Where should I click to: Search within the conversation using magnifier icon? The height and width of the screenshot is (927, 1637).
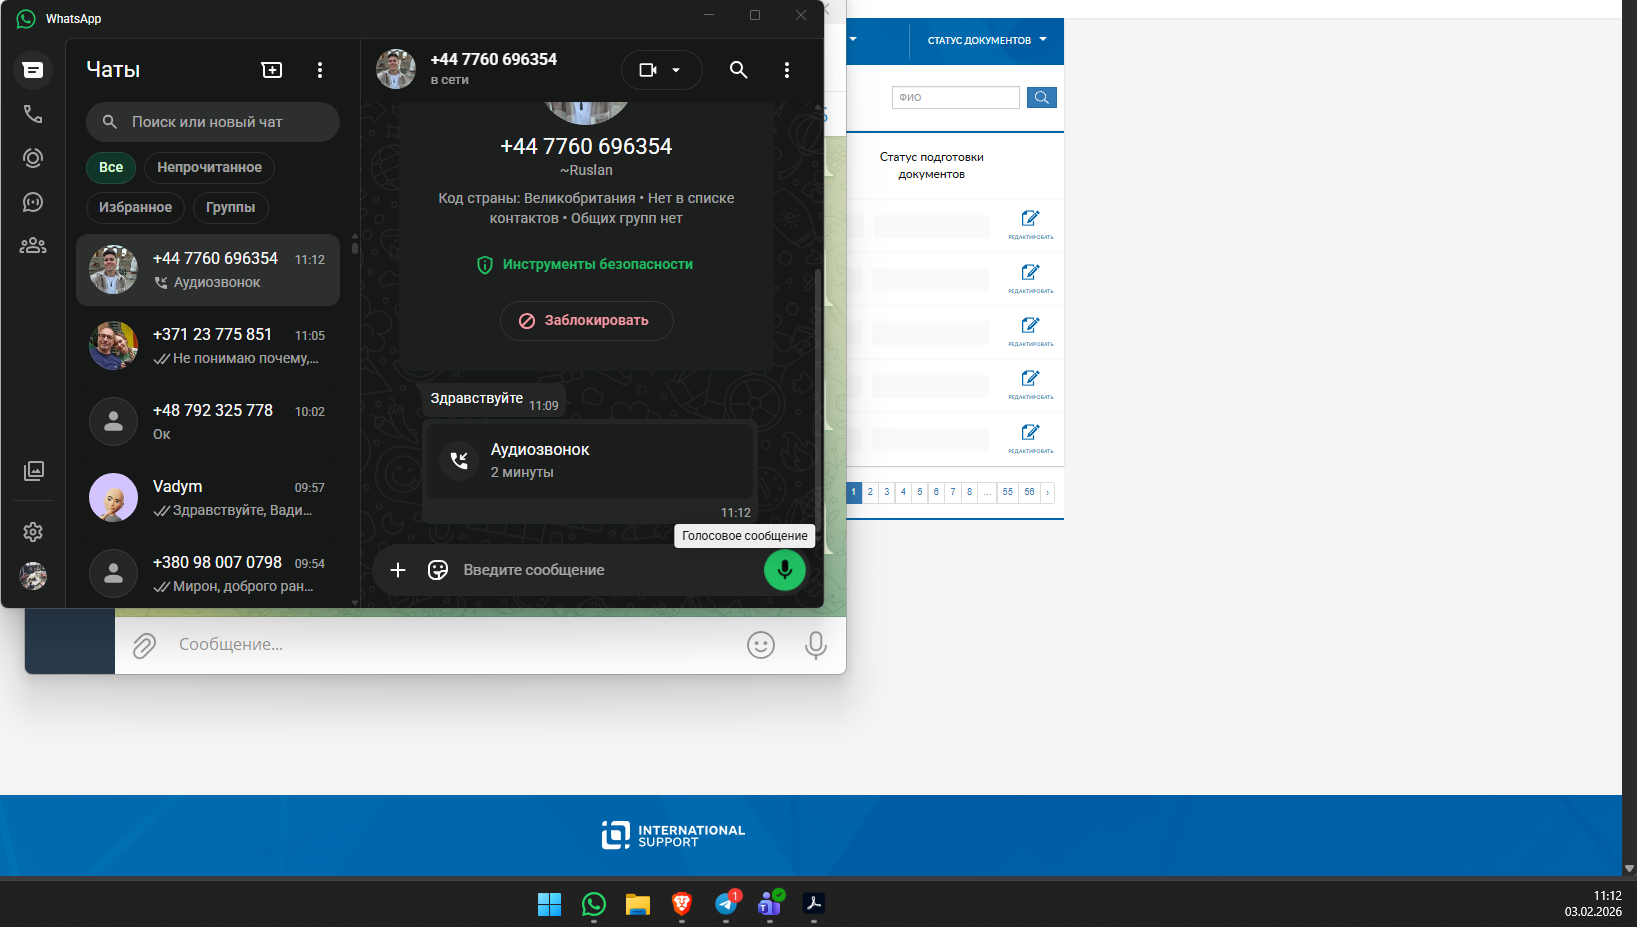pos(739,70)
